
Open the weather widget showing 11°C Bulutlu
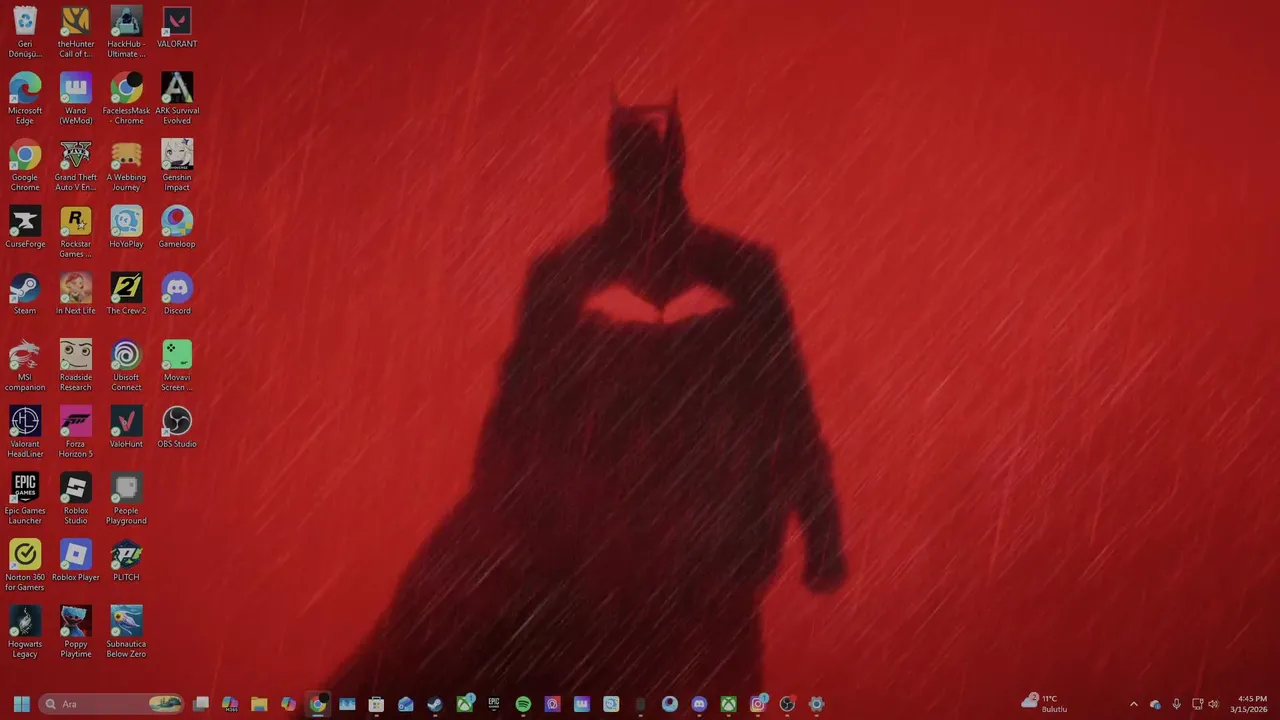tap(1044, 704)
